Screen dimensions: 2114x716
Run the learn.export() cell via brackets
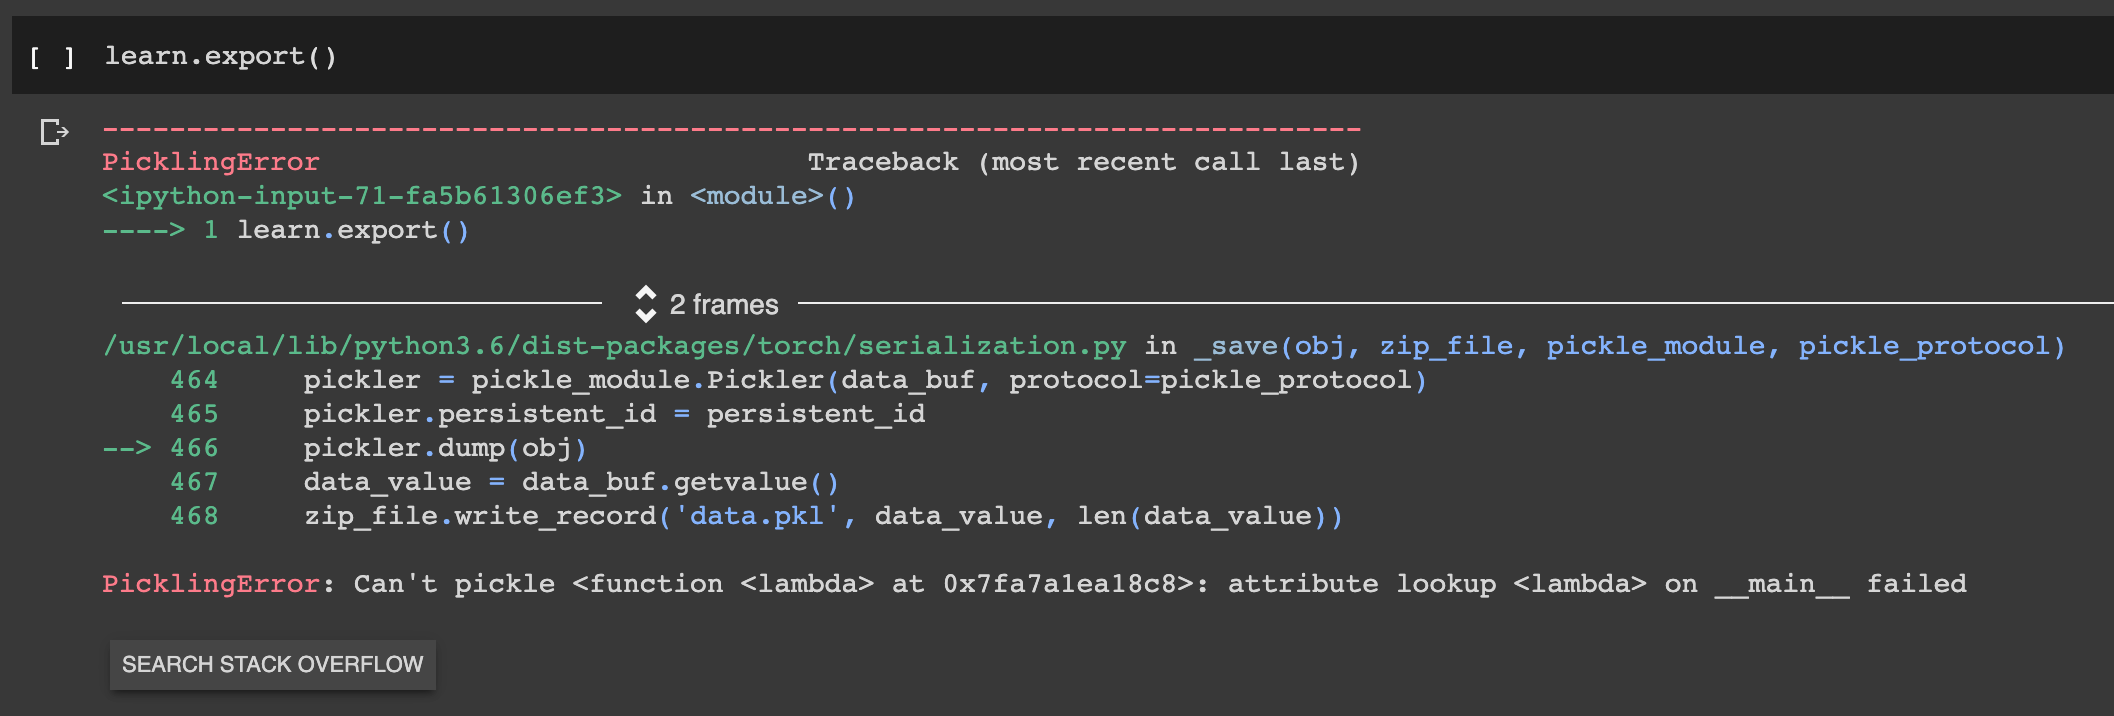[x=52, y=57]
